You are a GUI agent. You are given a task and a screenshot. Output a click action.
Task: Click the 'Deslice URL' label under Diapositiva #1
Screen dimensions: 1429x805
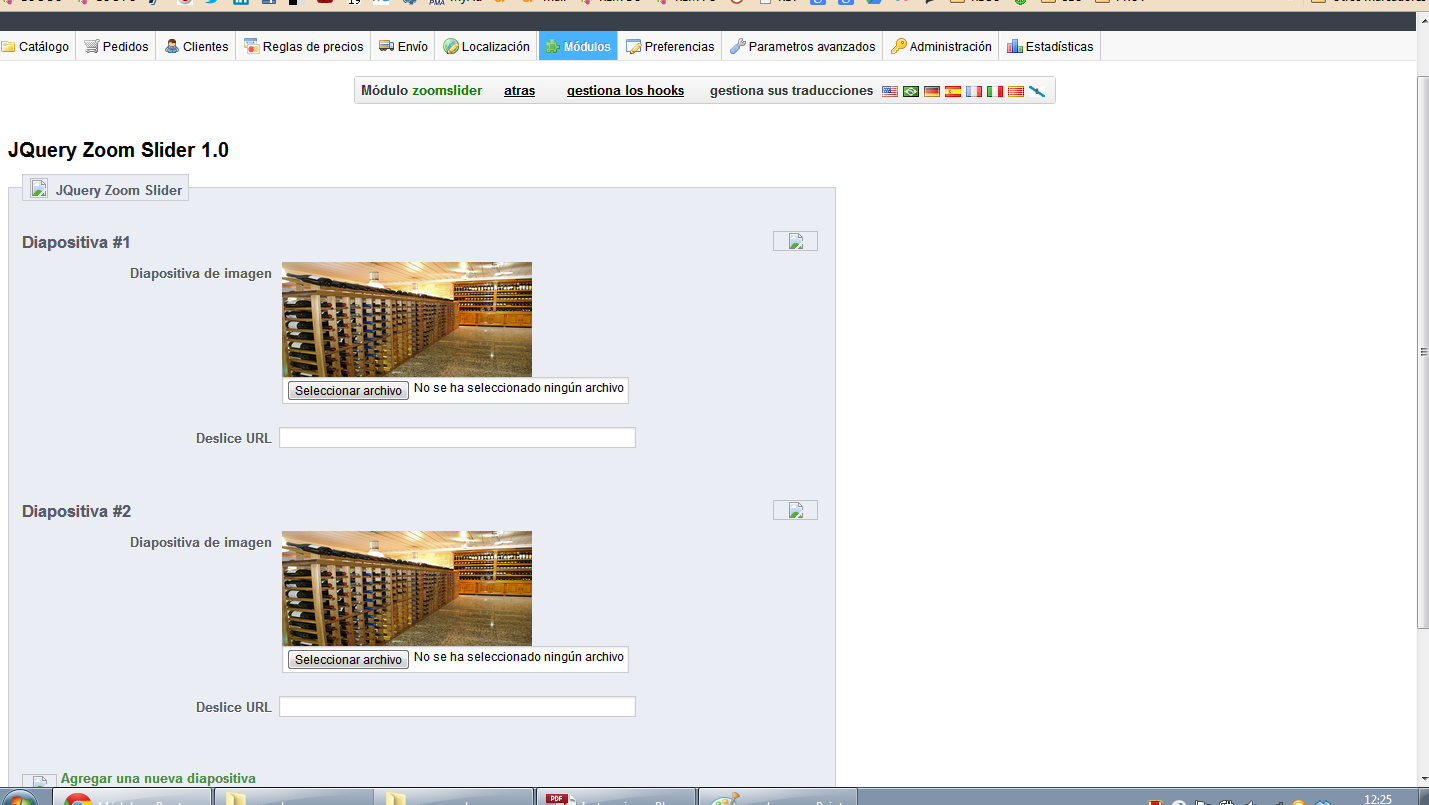[234, 438]
